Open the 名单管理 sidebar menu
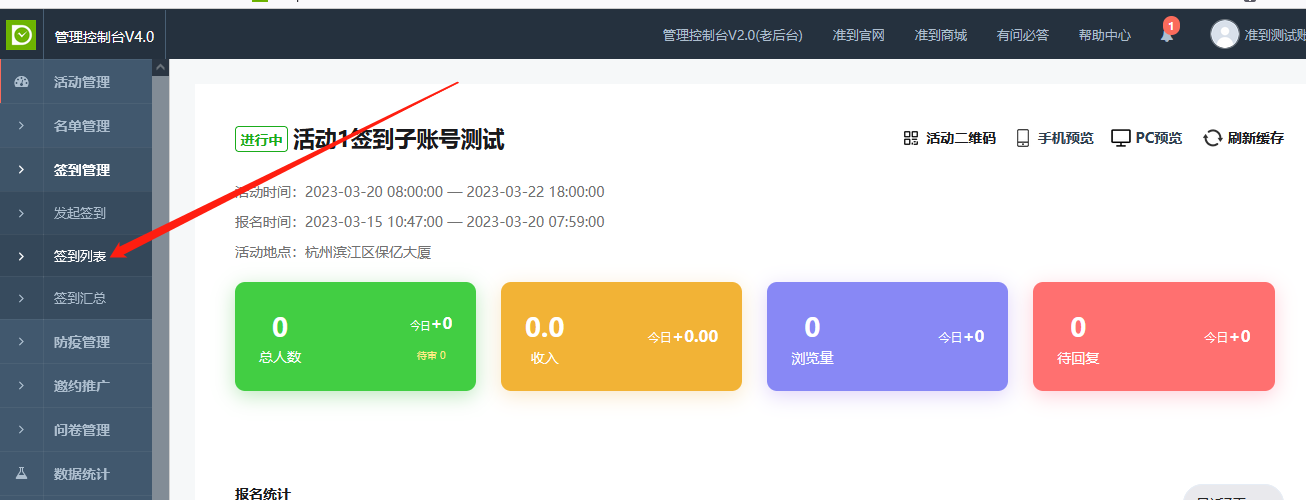This screenshot has height=500, width=1306. pyautogui.click(x=82, y=126)
